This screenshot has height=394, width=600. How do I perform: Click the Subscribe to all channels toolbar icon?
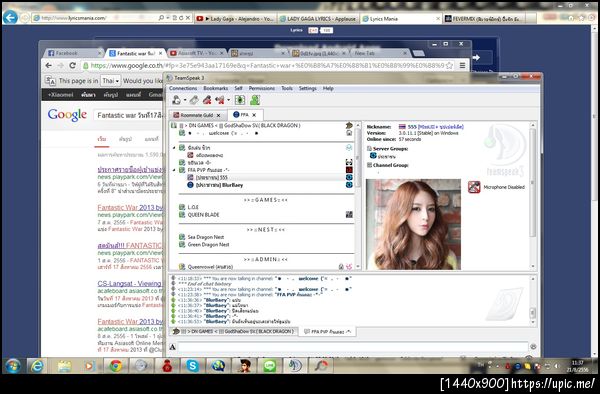[x=240, y=100]
